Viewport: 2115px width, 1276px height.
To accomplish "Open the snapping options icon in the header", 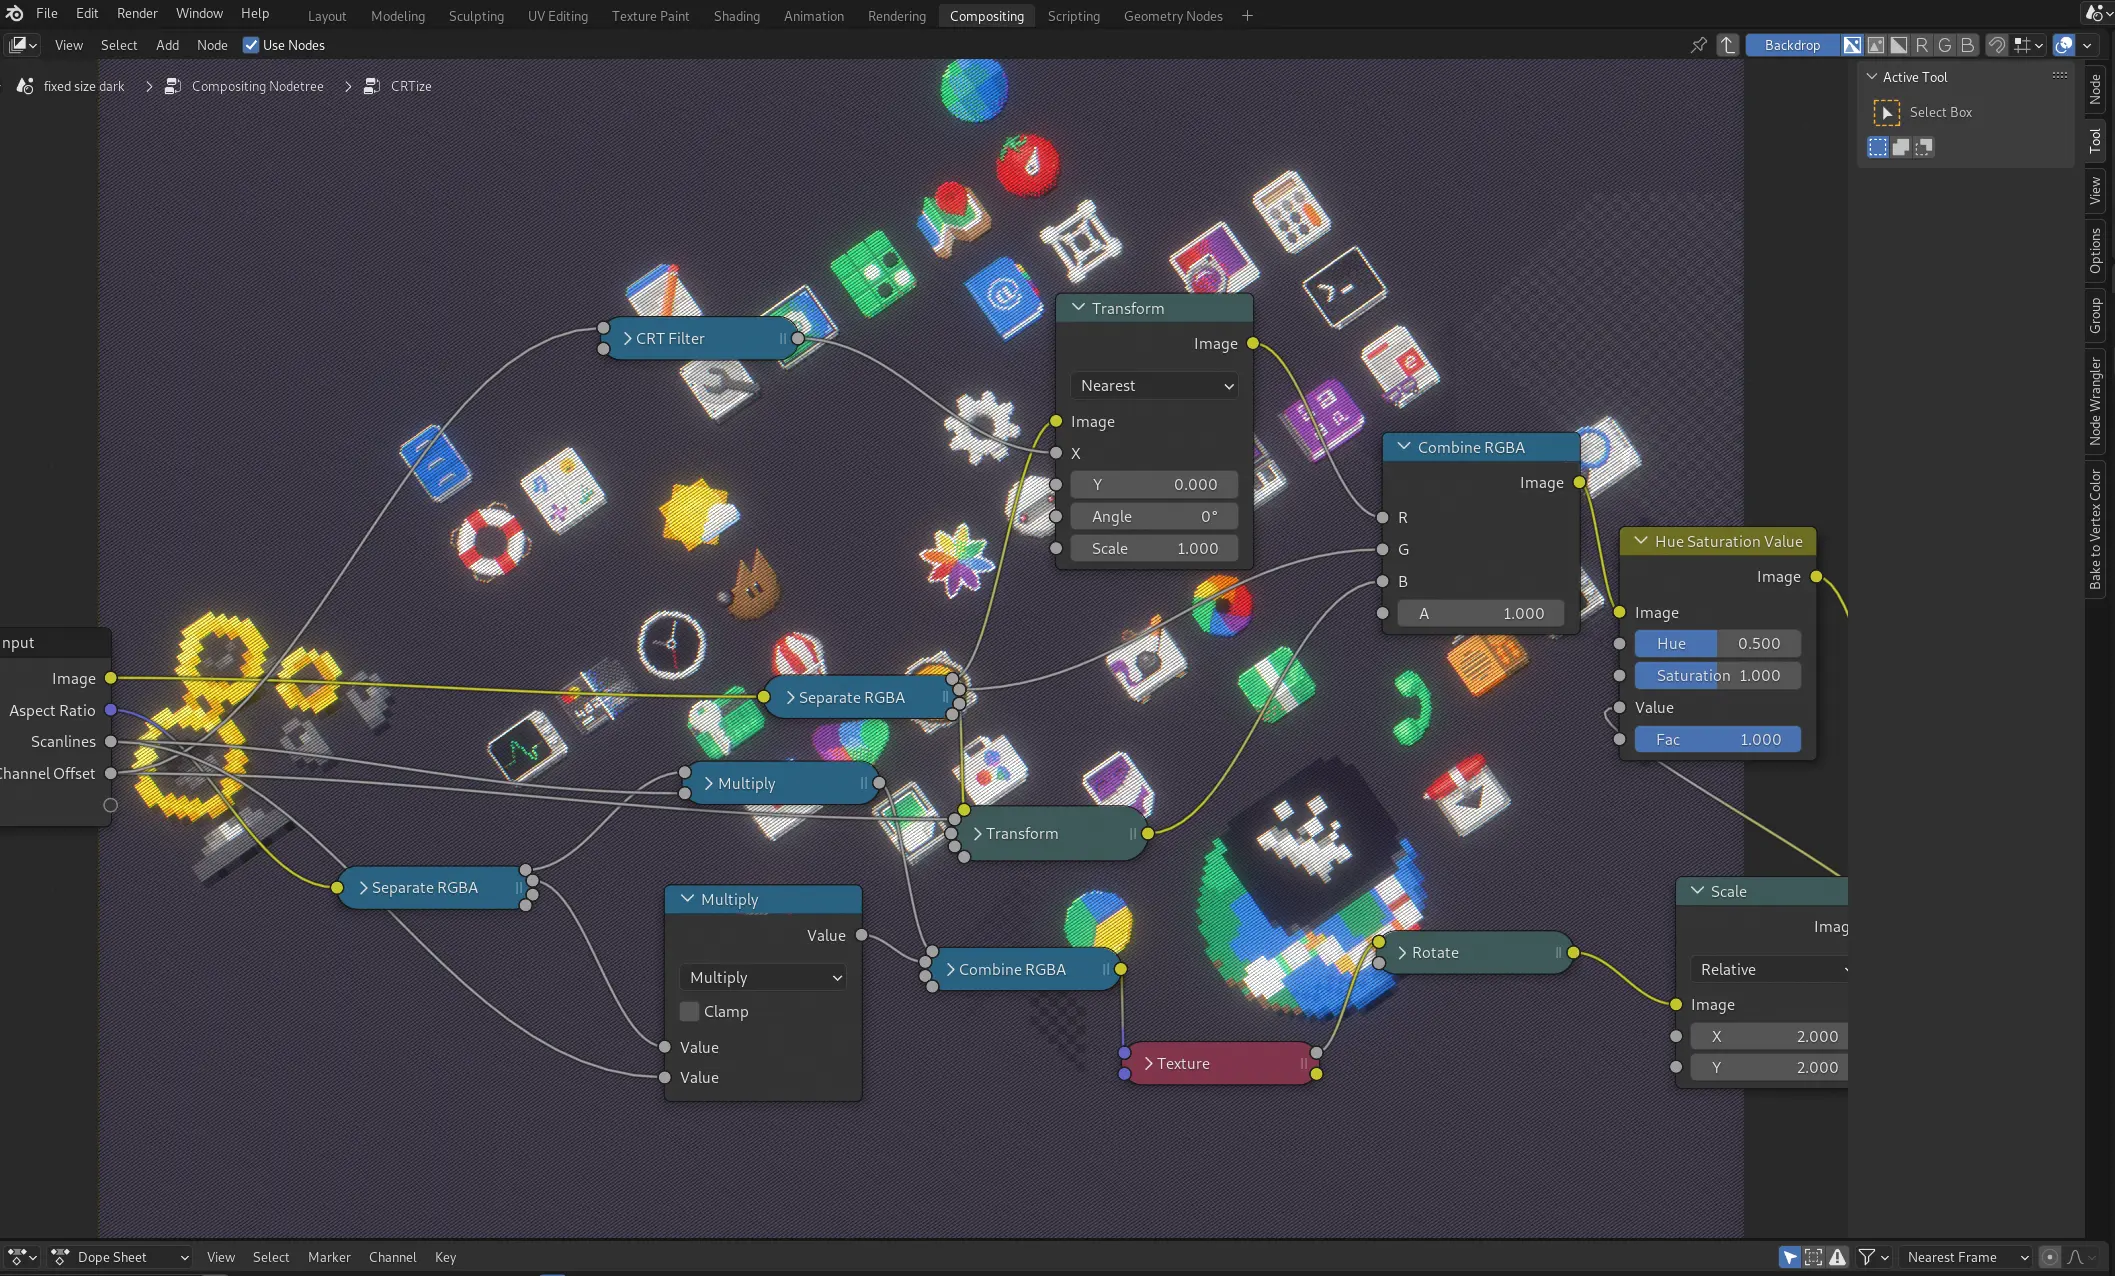I will coord(2026,45).
